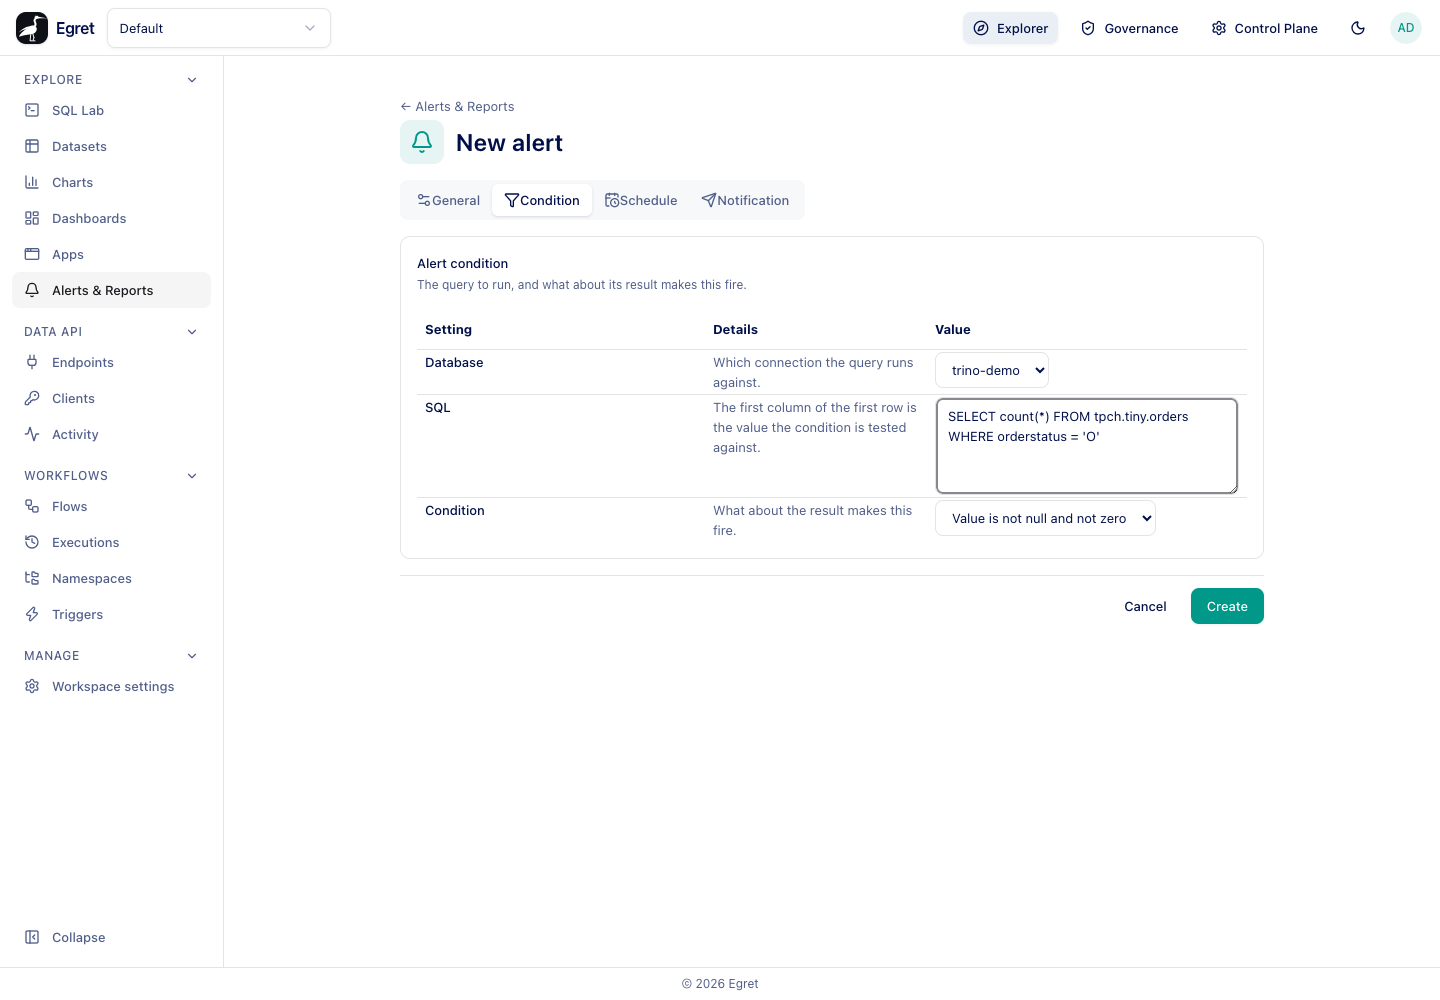Switch to the General tab
This screenshot has height=1000, width=1440.
(x=448, y=200)
